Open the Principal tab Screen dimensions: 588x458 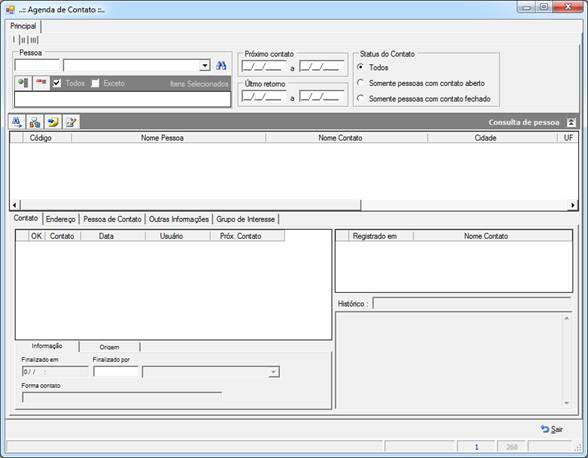coord(23,26)
